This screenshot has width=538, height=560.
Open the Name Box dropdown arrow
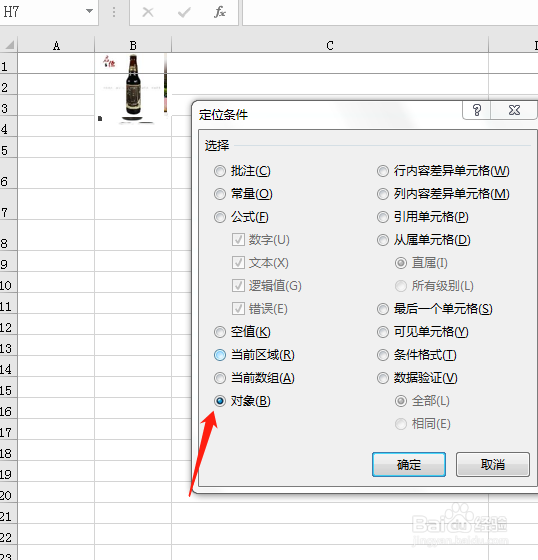89,11
